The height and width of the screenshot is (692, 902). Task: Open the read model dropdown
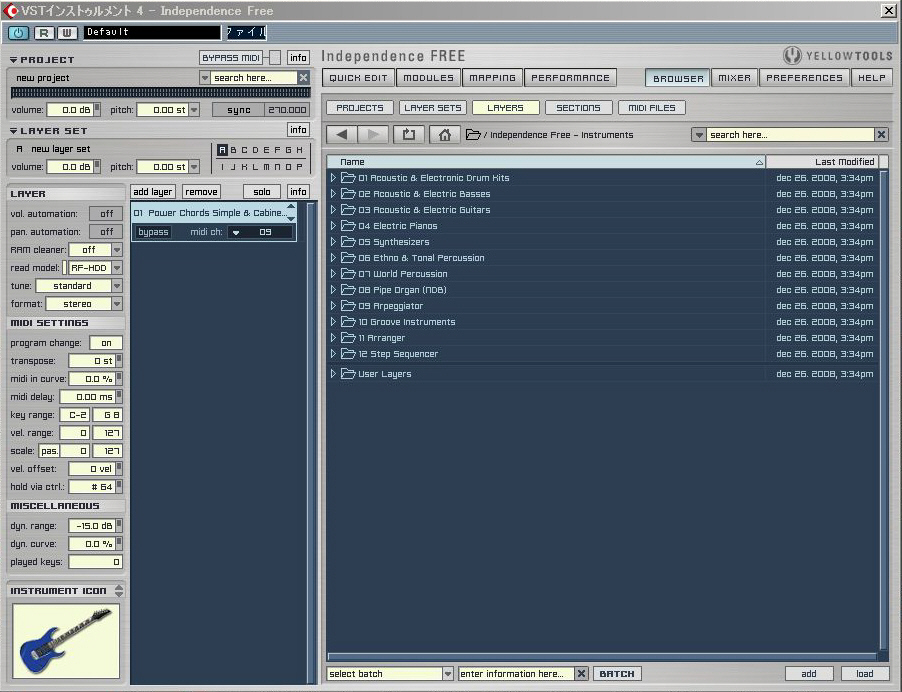pos(117,268)
